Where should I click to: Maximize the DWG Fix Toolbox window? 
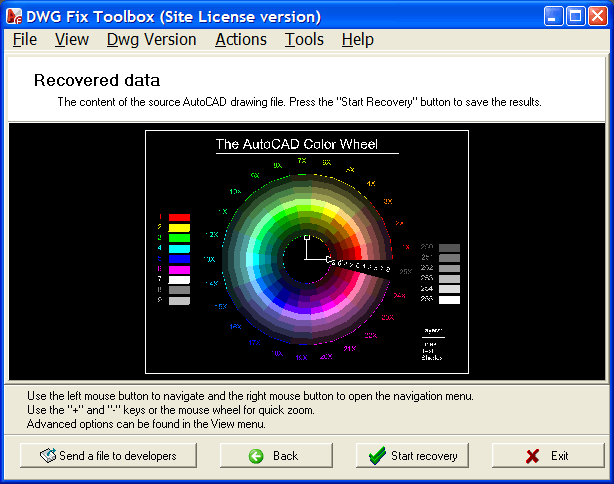point(576,16)
